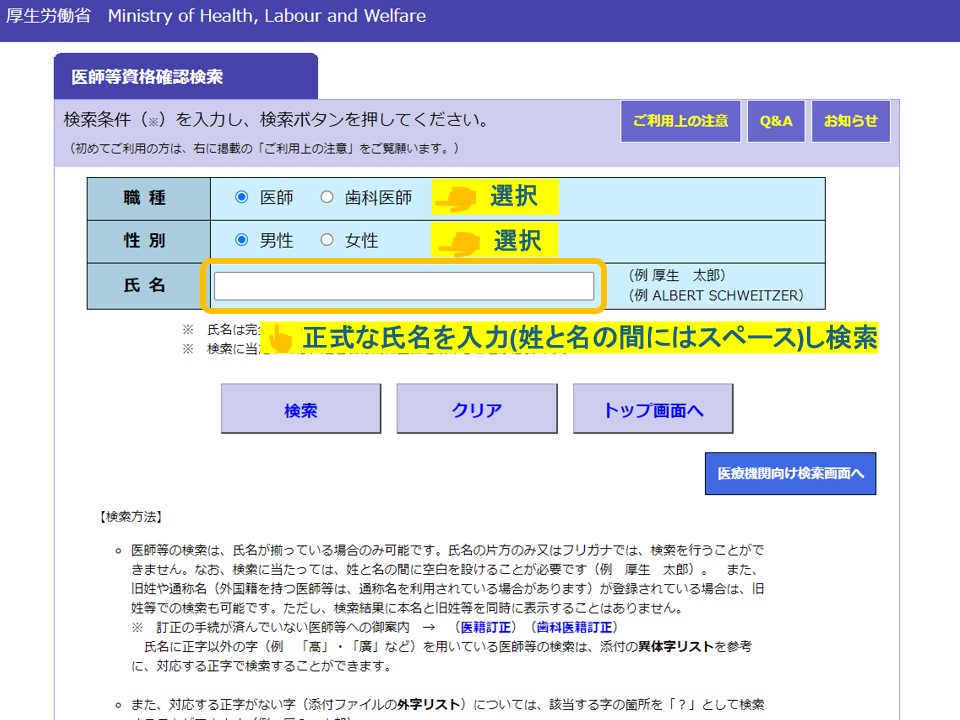Switch to the 医師等資格確認検索 tab
The height and width of the screenshot is (720, 960).
[x=185, y=77]
